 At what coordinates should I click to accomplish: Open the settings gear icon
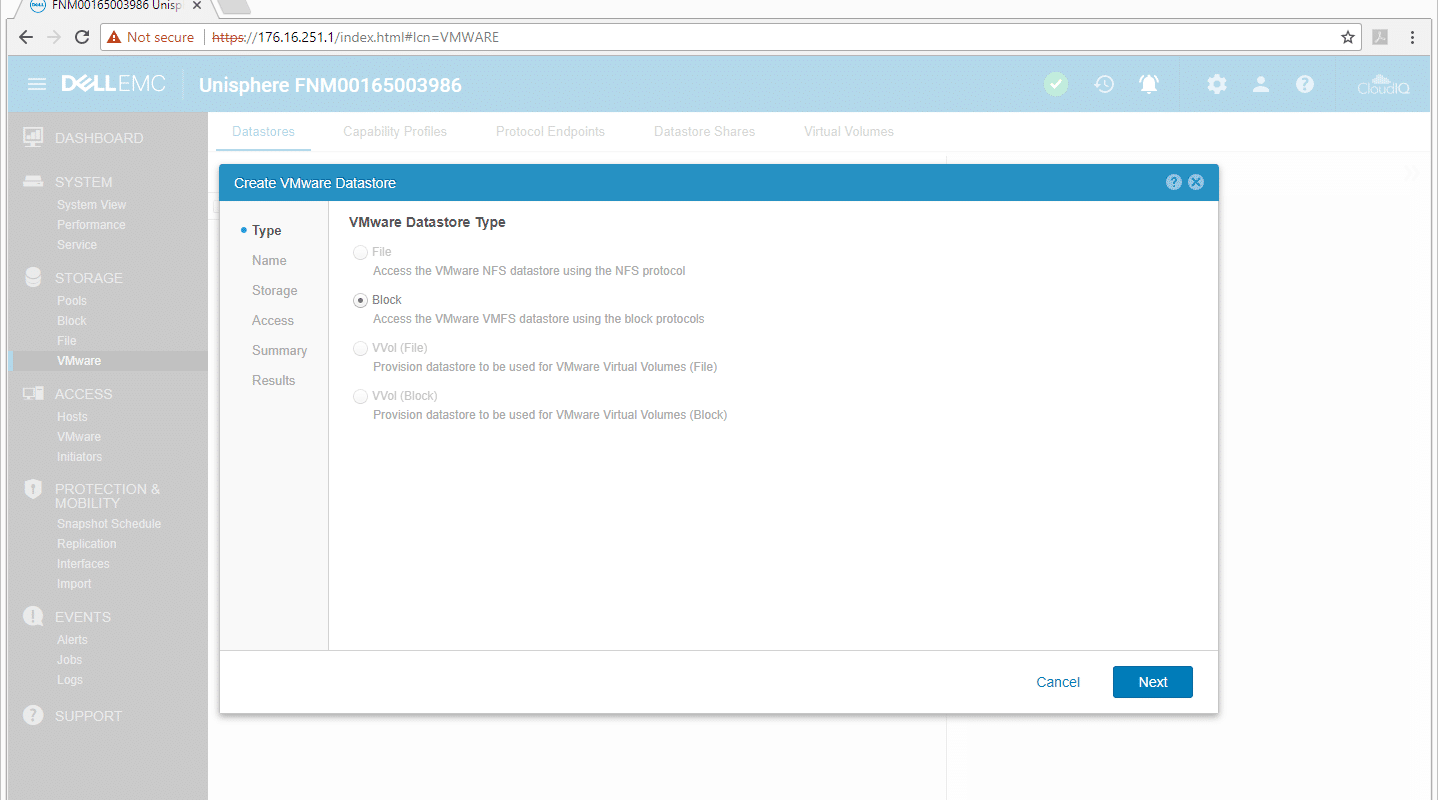[x=1216, y=84]
